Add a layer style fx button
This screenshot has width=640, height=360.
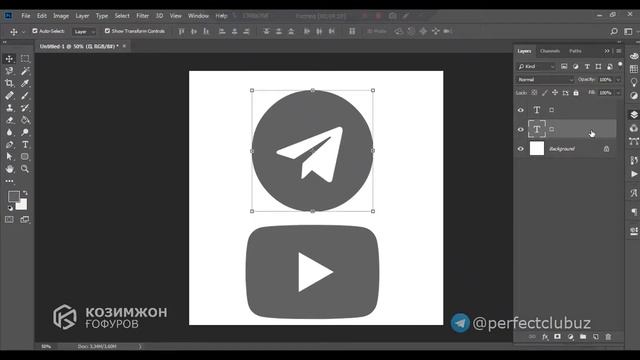pos(545,337)
